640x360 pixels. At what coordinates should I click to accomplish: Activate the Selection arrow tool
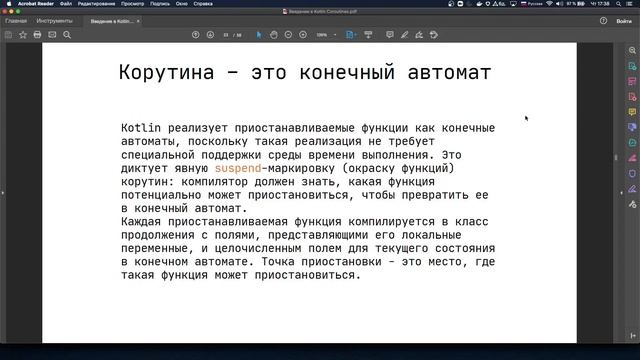pos(259,35)
